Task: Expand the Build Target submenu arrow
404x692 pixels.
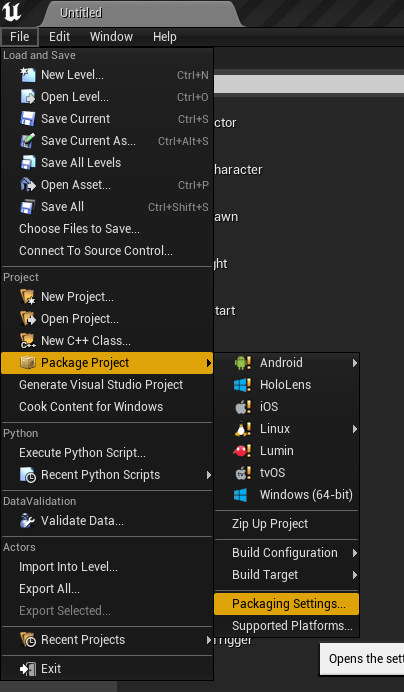Action: (x=355, y=575)
